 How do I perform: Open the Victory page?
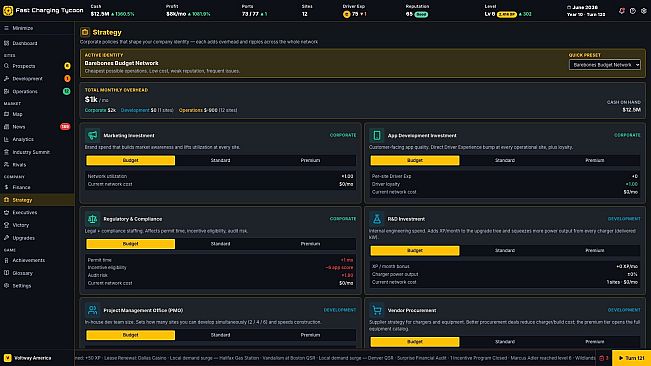[37, 225]
